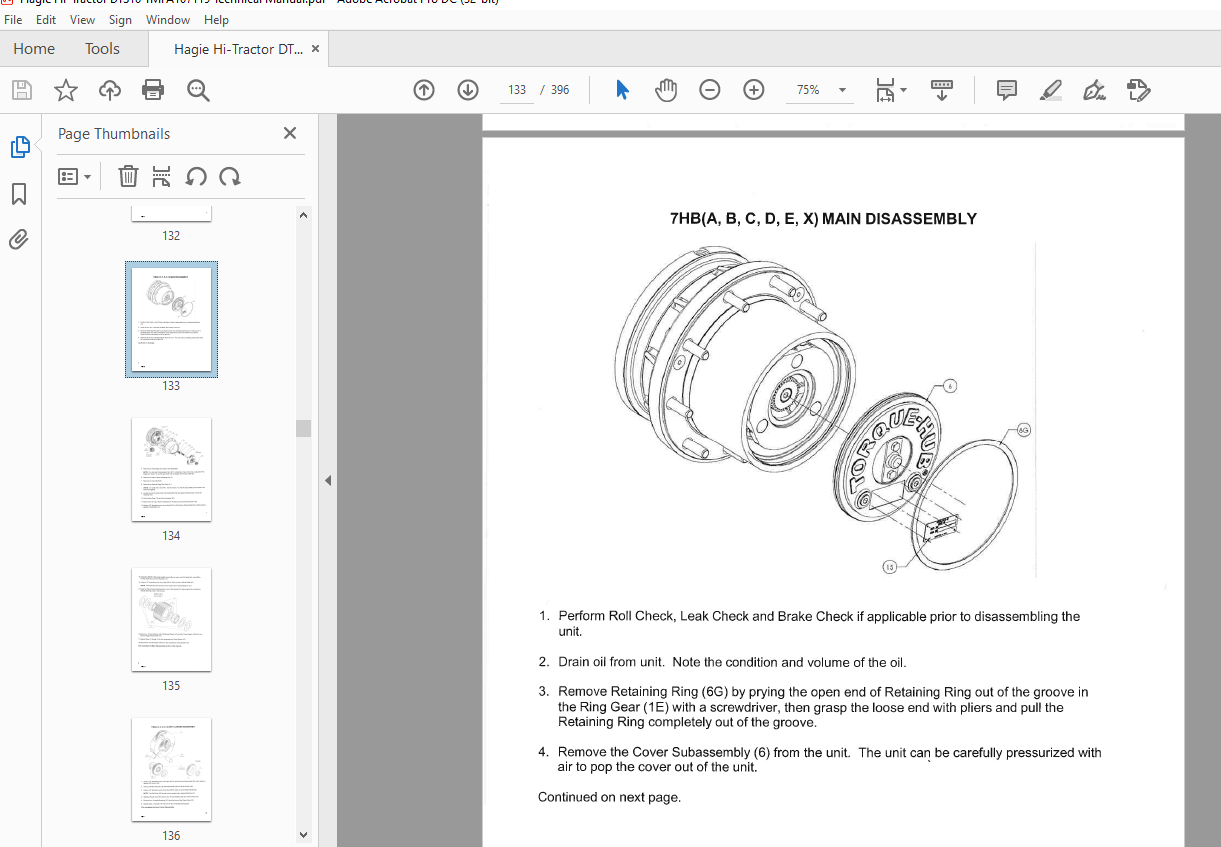Click the text Continued on next page
The height and width of the screenshot is (847, 1221).
coord(609,797)
